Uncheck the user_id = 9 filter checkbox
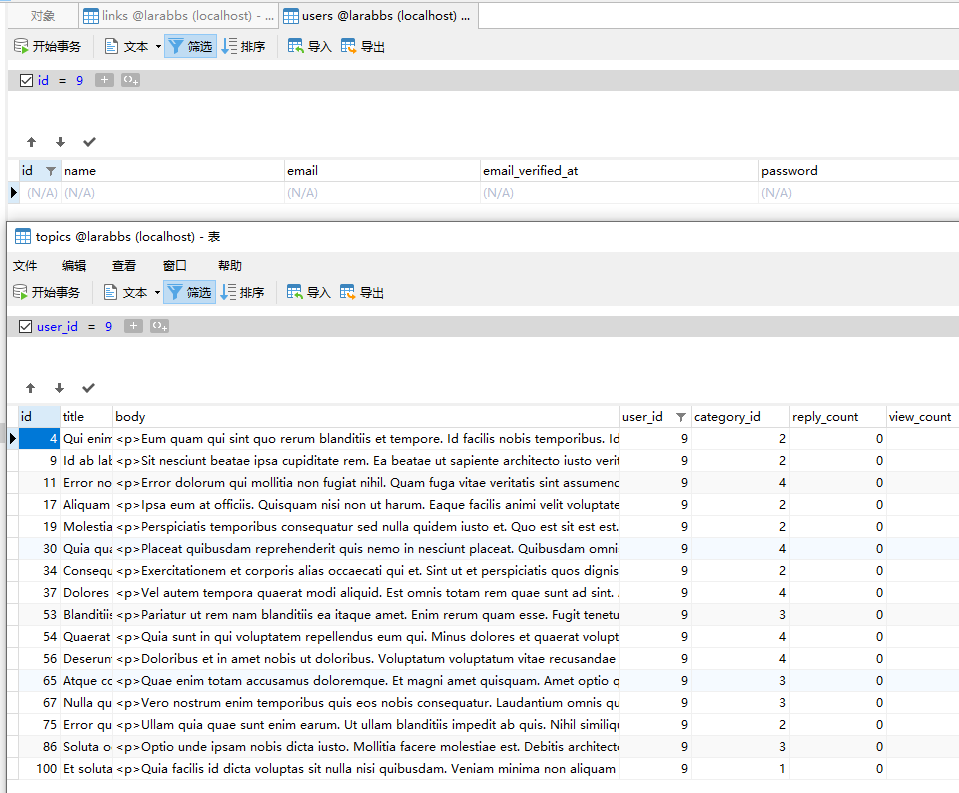Image resolution: width=959 pixels, height=793 pixels. pyautogui.click(x=26, y=326)
